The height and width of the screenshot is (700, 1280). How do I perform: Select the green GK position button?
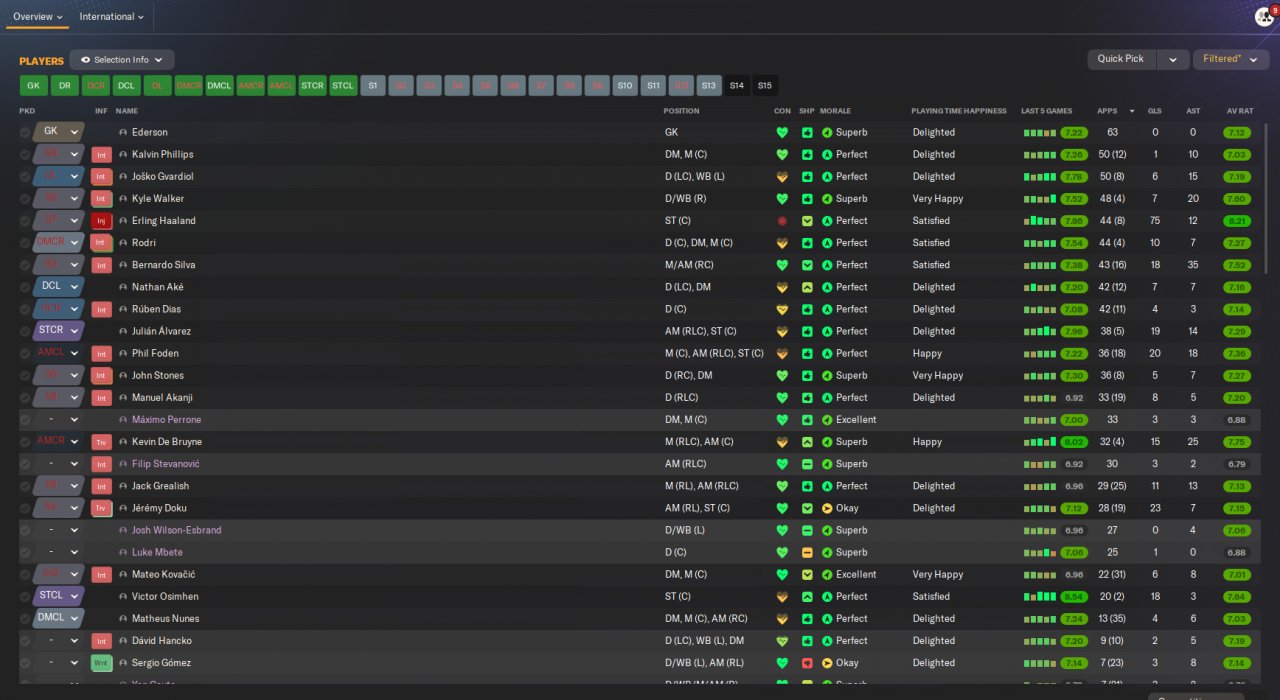click(34, 86)
